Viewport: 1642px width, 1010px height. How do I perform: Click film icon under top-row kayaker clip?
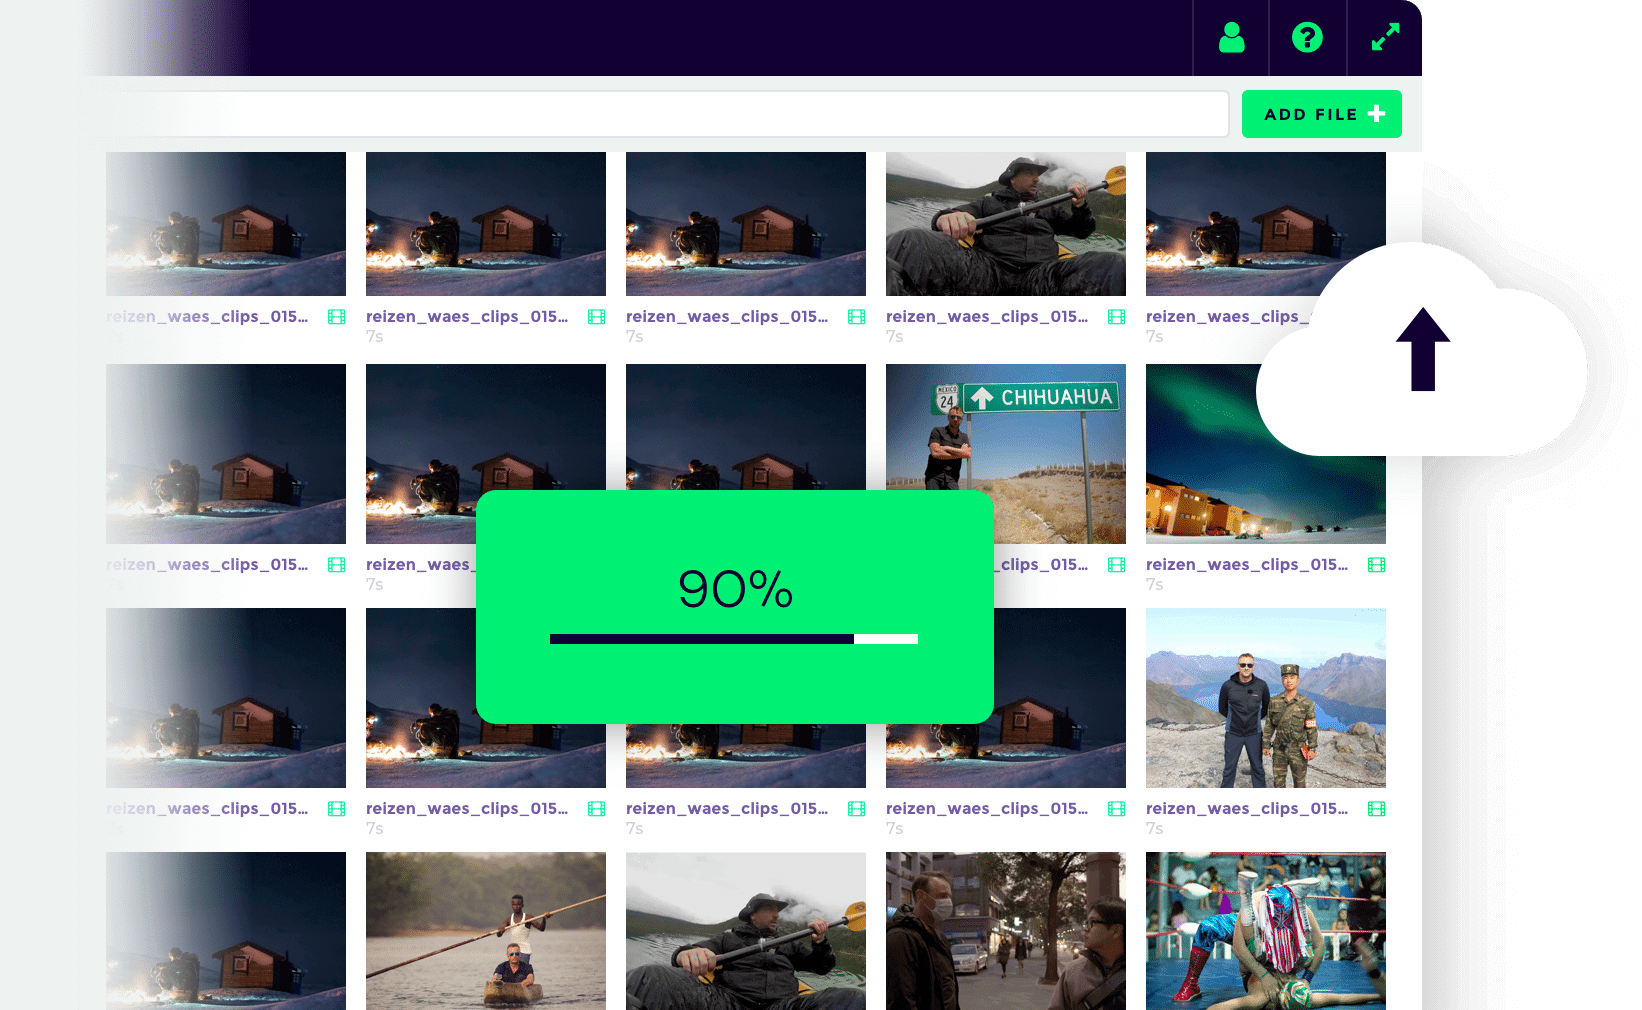click(x=1117, y=317)
